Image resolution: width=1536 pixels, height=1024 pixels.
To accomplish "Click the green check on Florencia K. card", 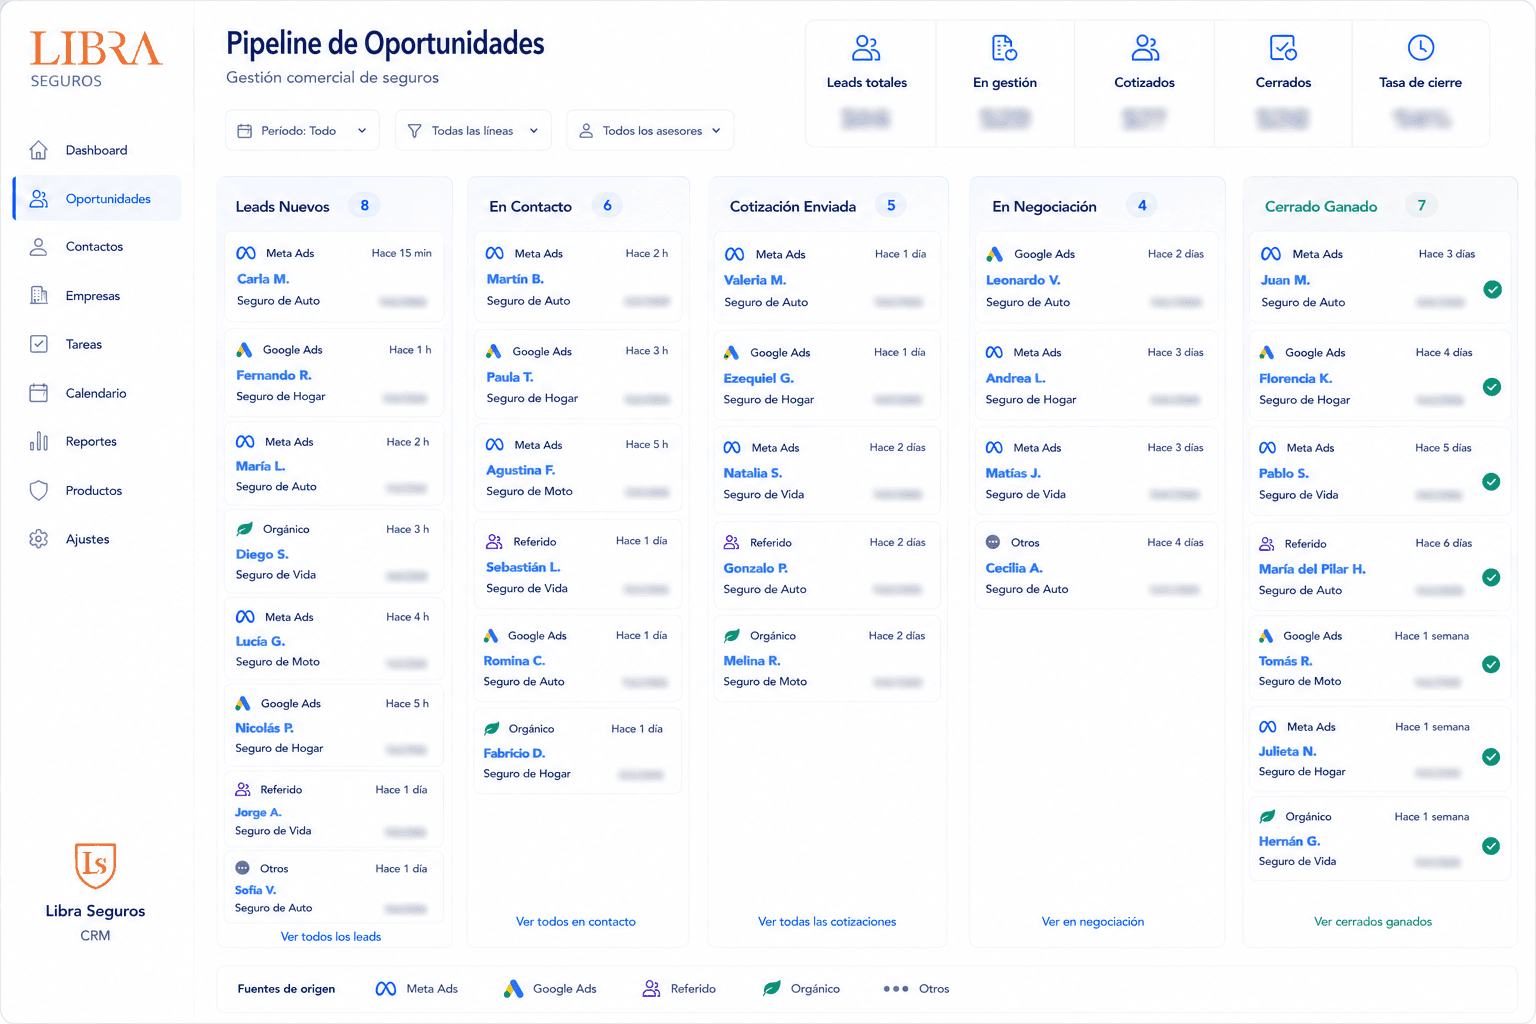I will [x=1492, y=387].
